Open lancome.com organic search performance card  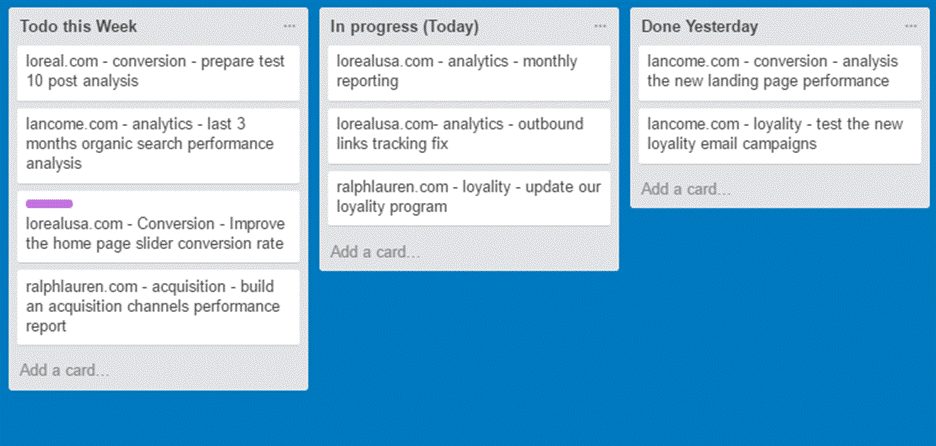158,144
